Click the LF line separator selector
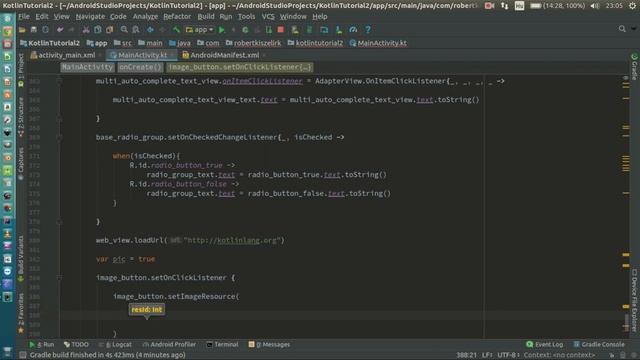 [x=487, y=355]
